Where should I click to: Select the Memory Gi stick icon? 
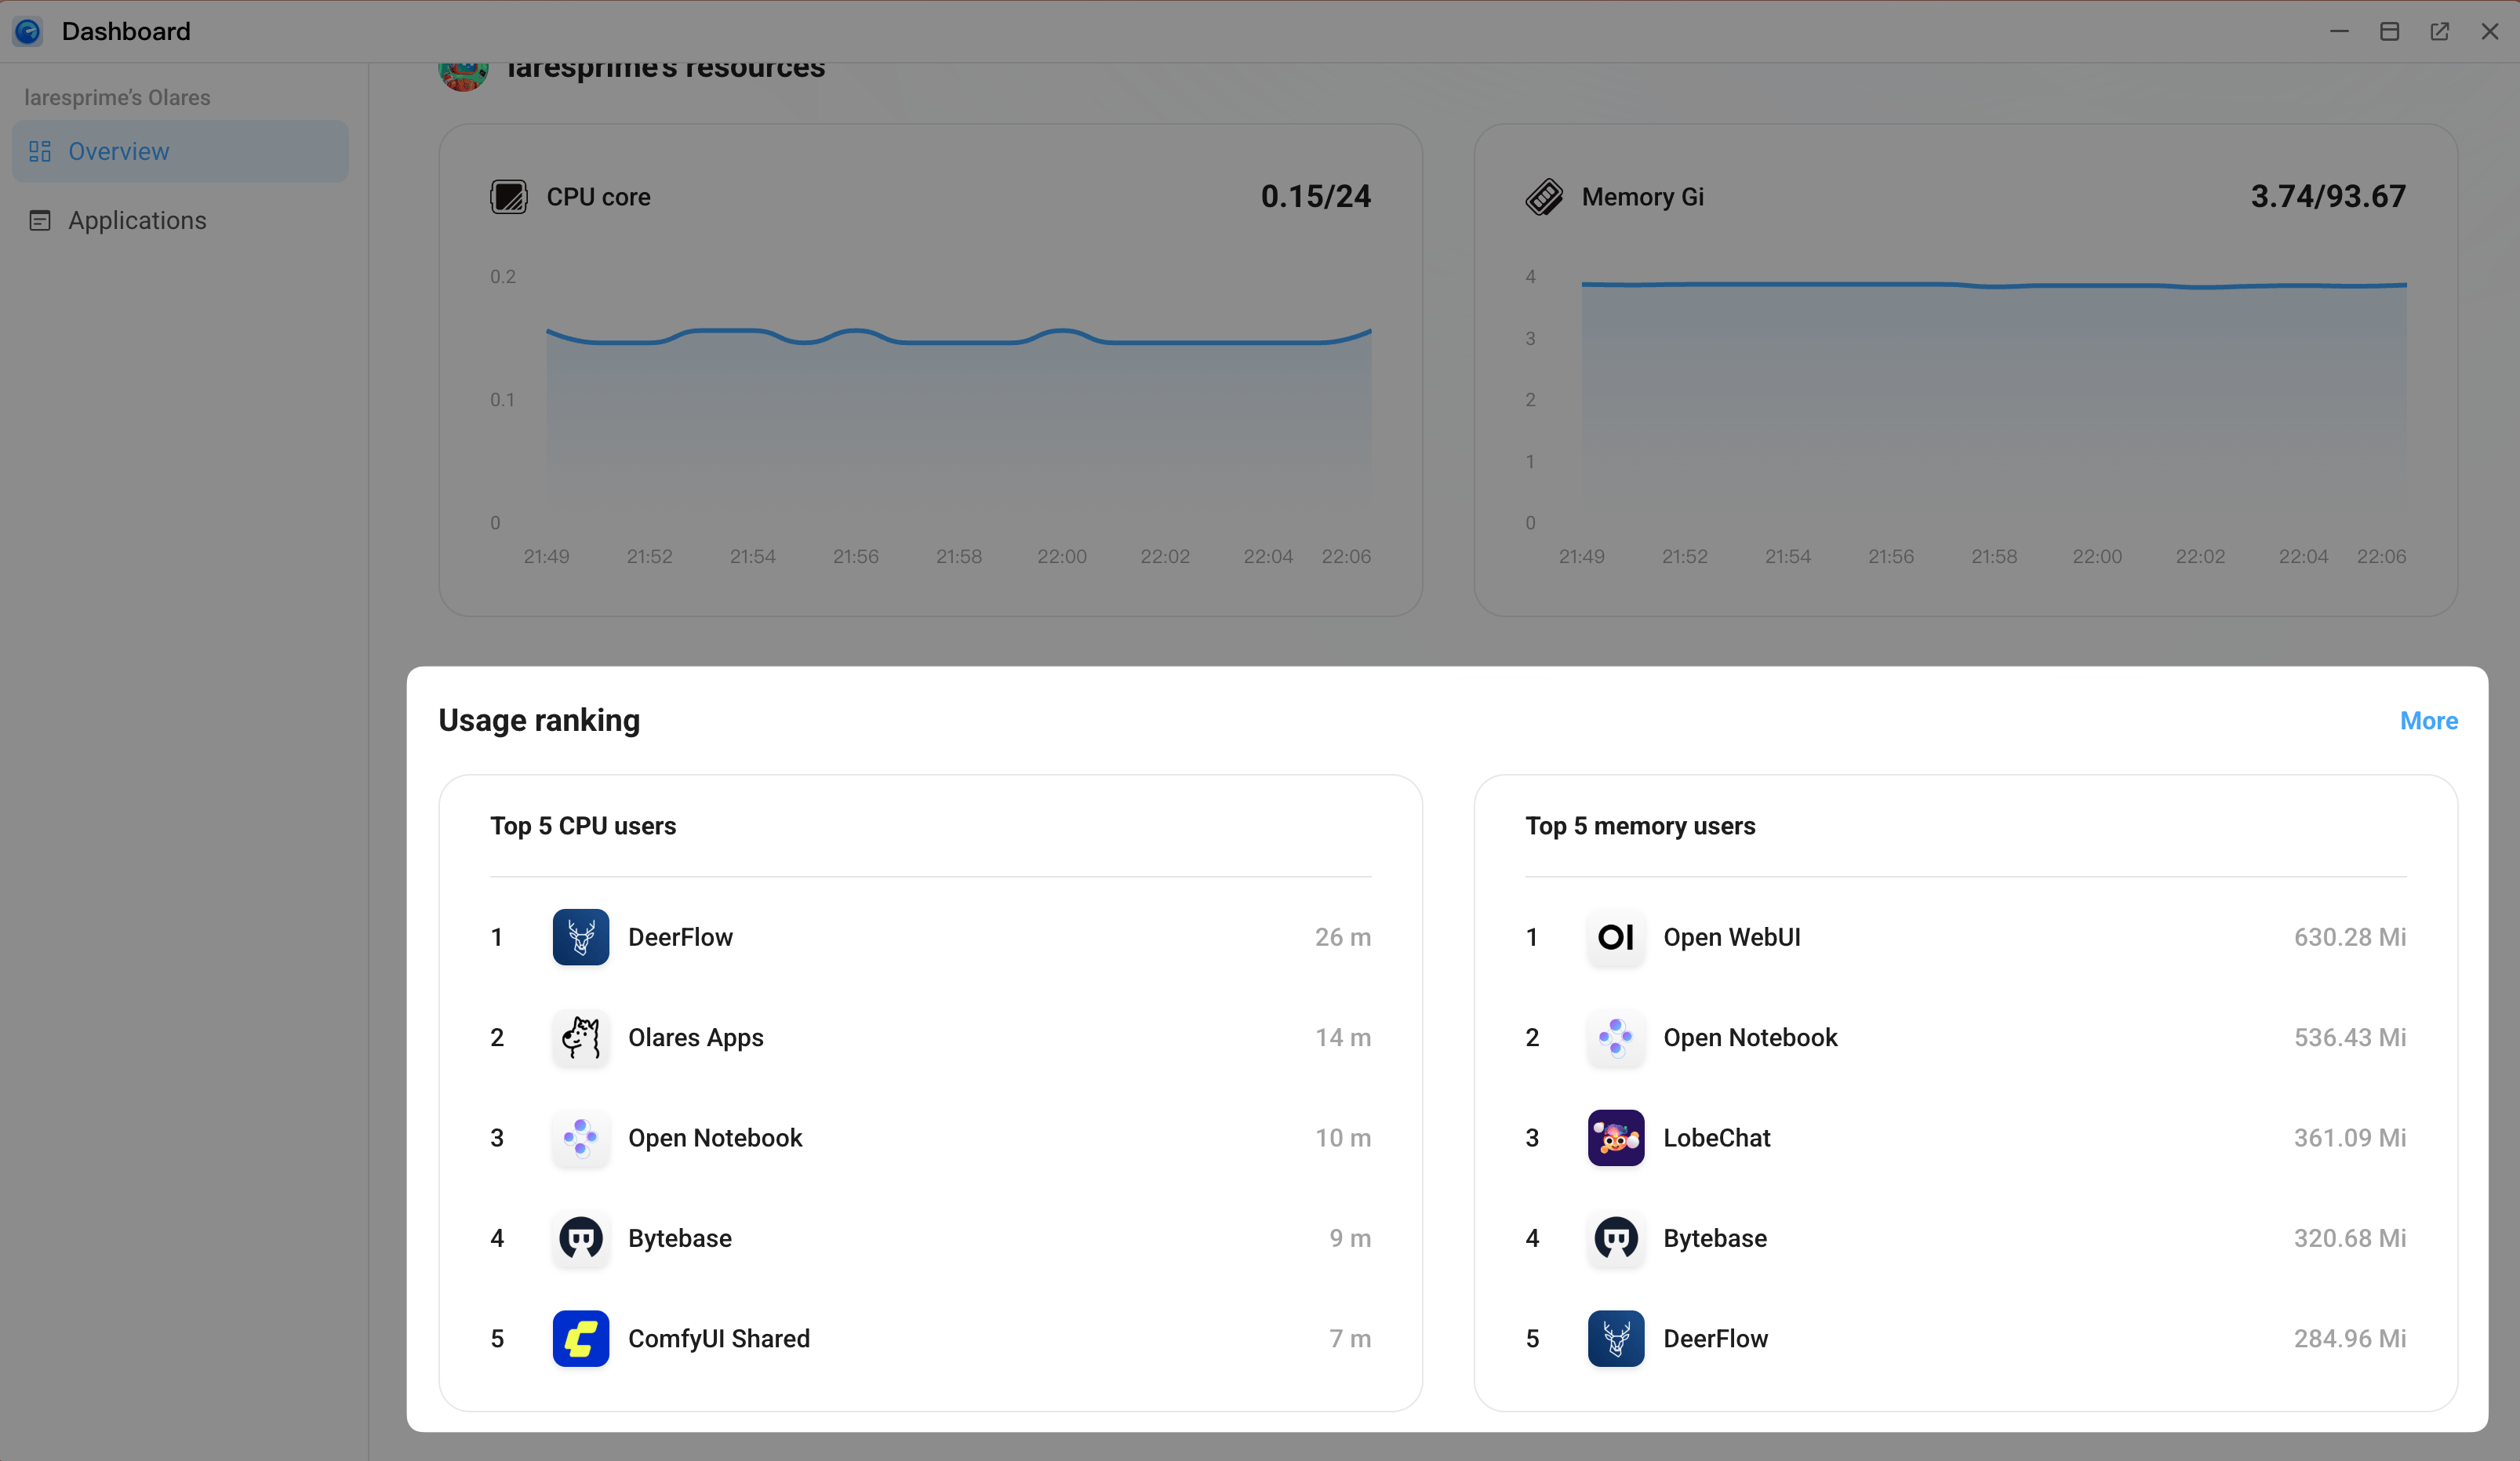click(1546, 196)
